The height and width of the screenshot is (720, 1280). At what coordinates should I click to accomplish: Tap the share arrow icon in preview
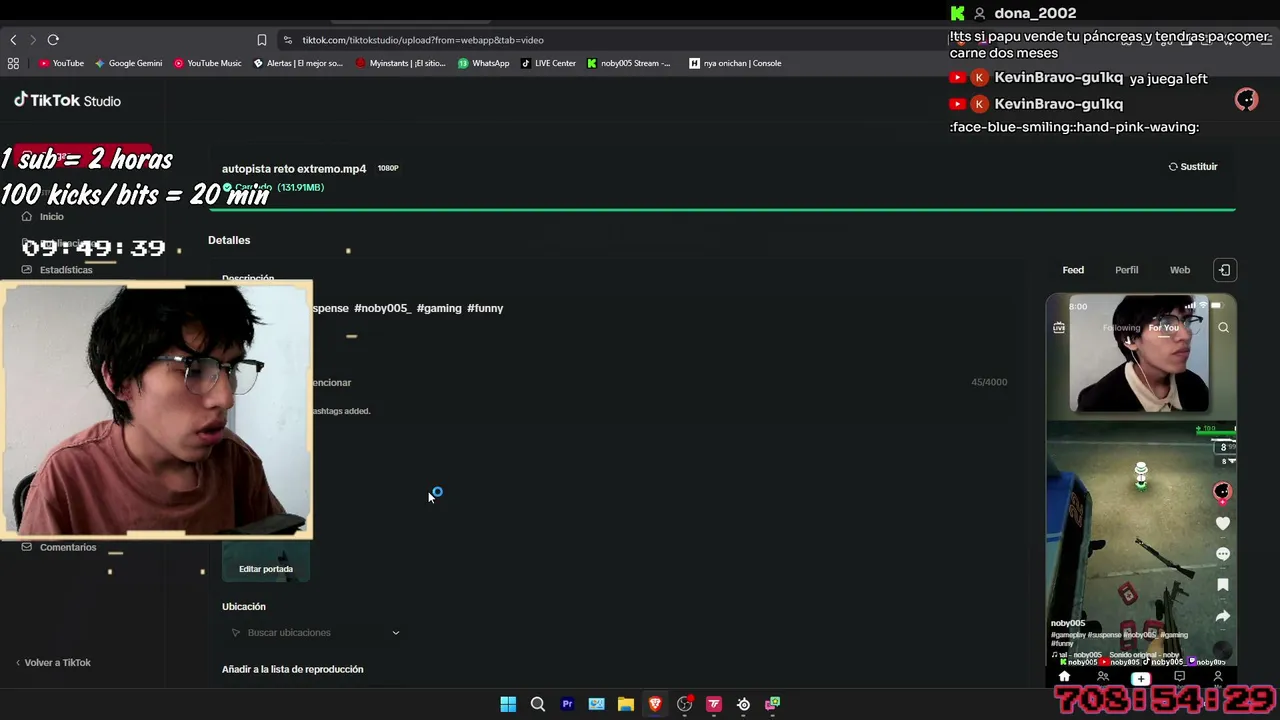point(1222,616)
